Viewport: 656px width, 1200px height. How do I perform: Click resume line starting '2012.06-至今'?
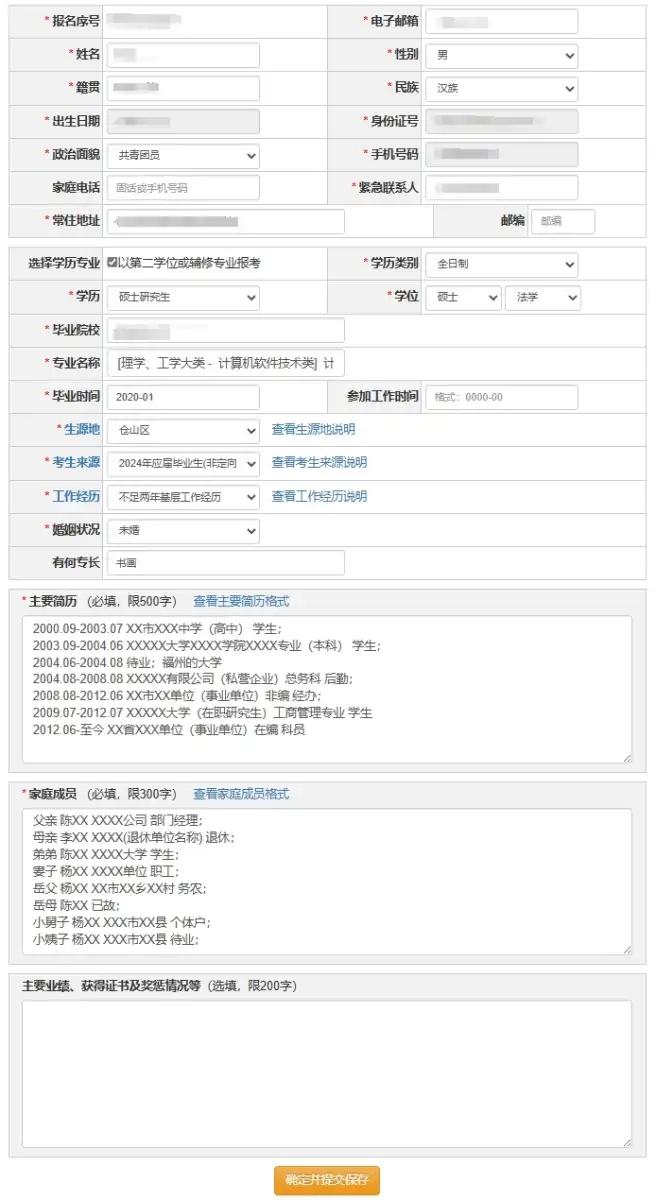pos(168,730)
